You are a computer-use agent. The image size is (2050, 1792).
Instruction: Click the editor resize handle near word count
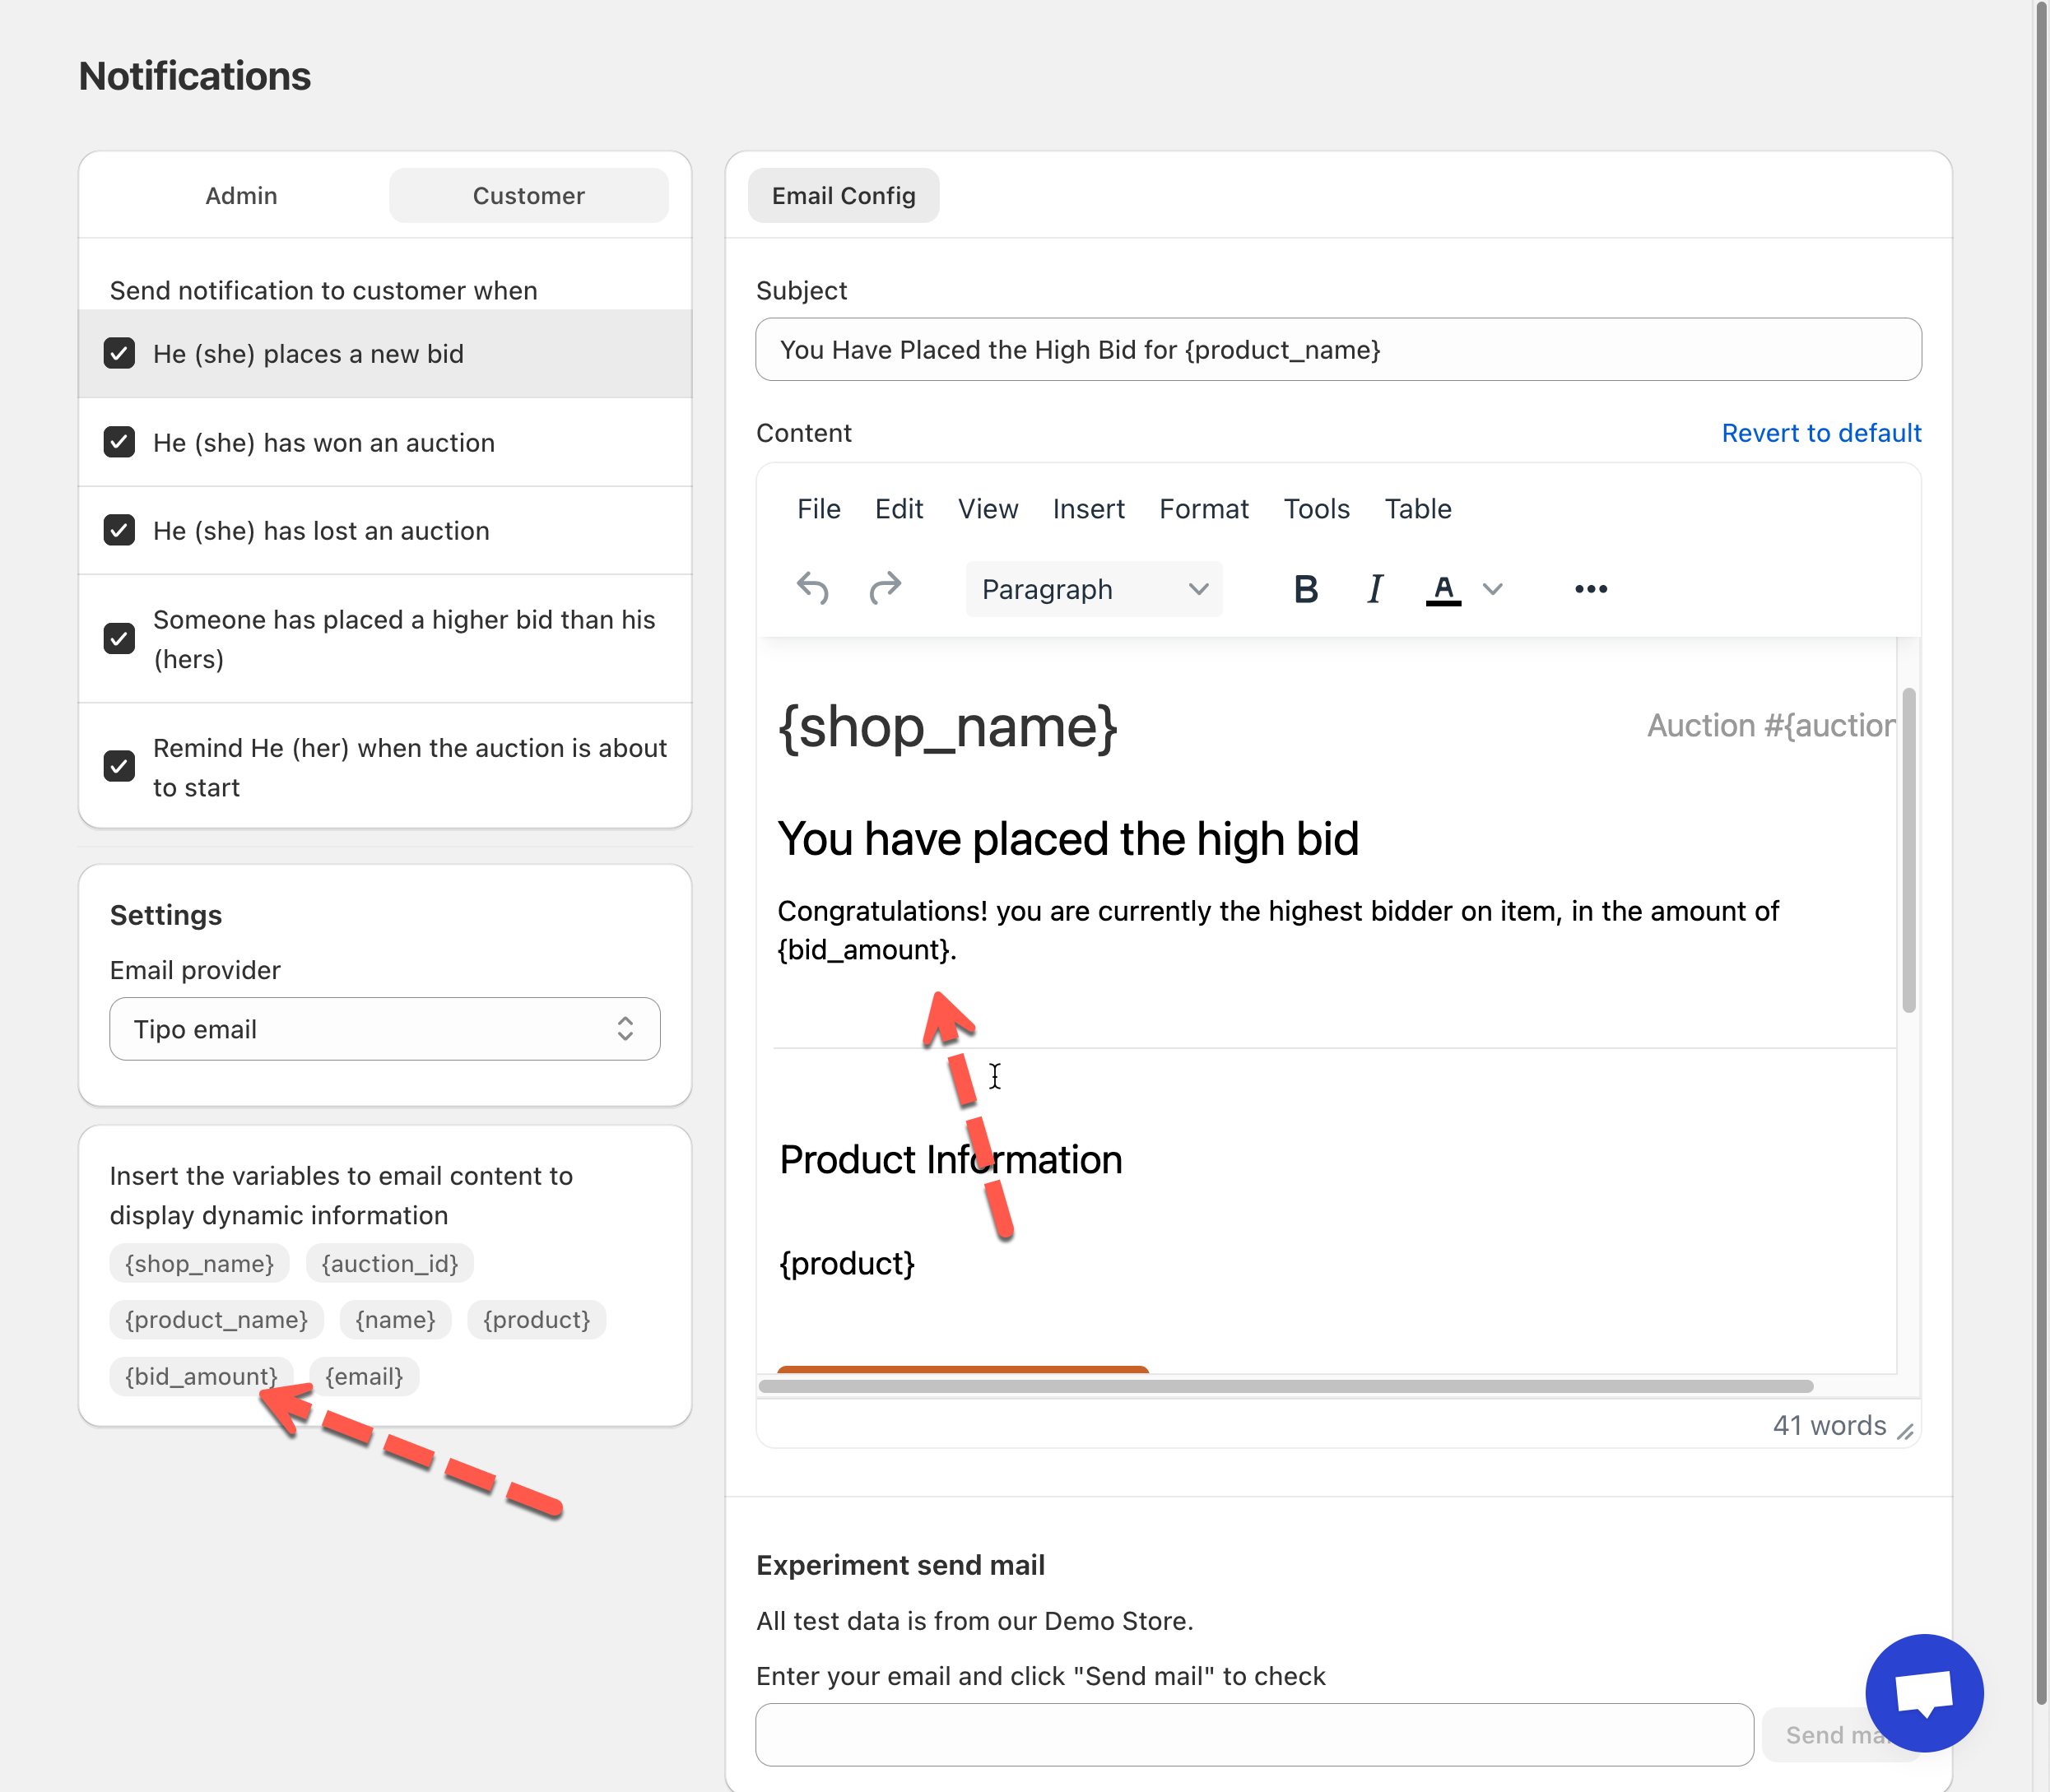(x=1905, y=1432)
